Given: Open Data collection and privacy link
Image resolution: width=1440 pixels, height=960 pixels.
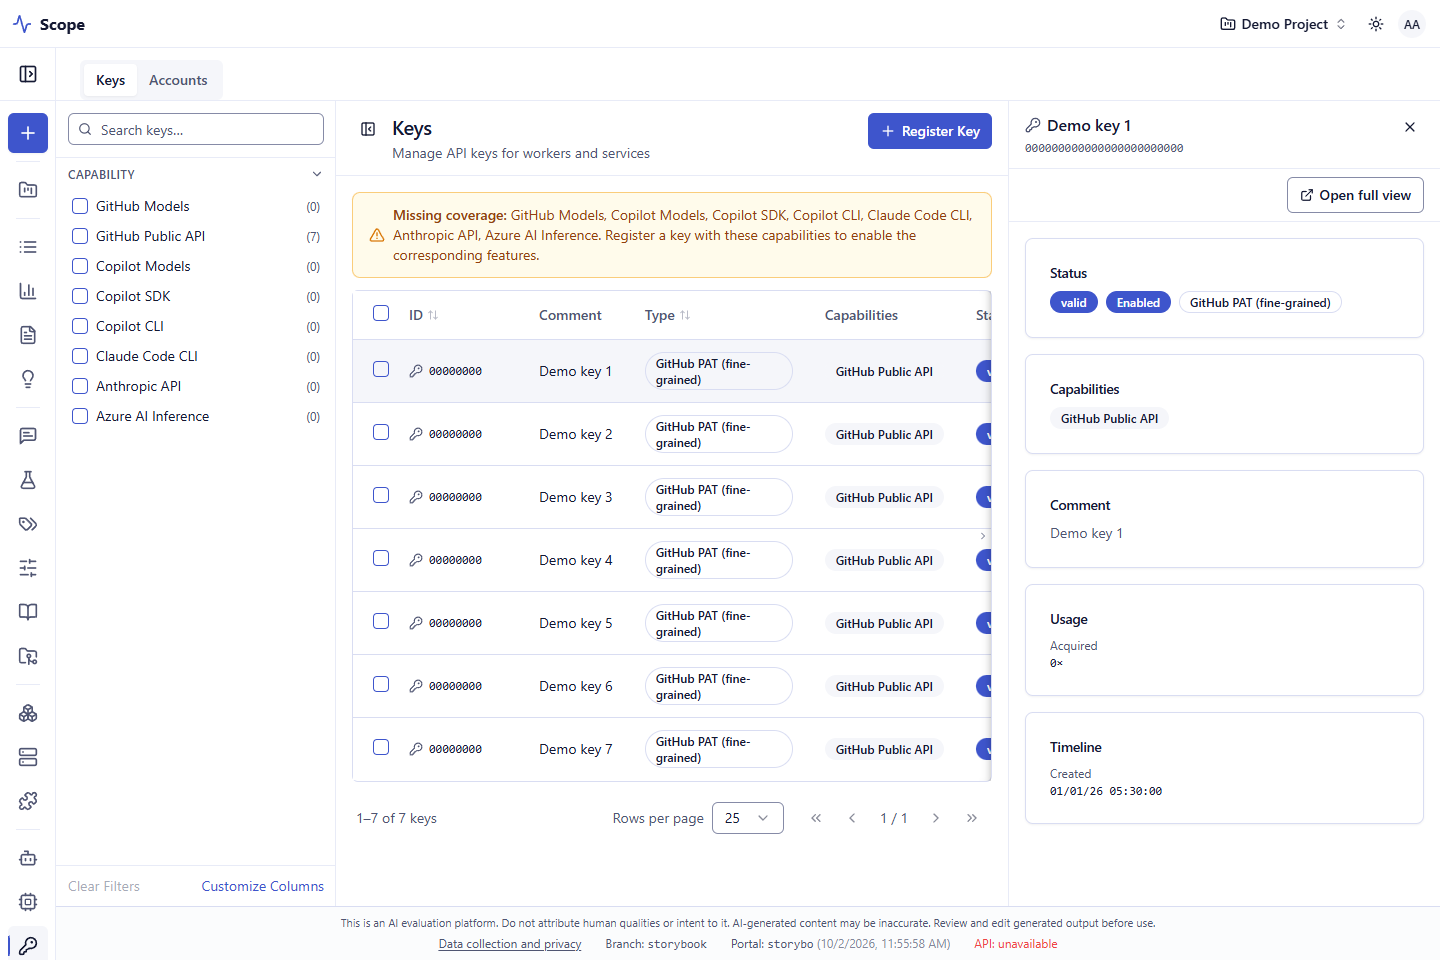Looking at the screenshot, I should click(x=510, y=944).
